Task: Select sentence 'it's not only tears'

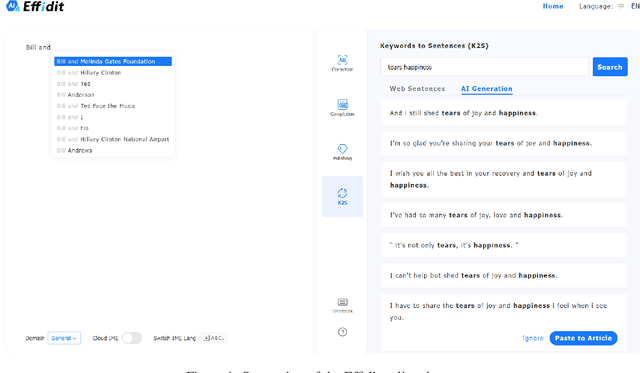Action: 504,245
